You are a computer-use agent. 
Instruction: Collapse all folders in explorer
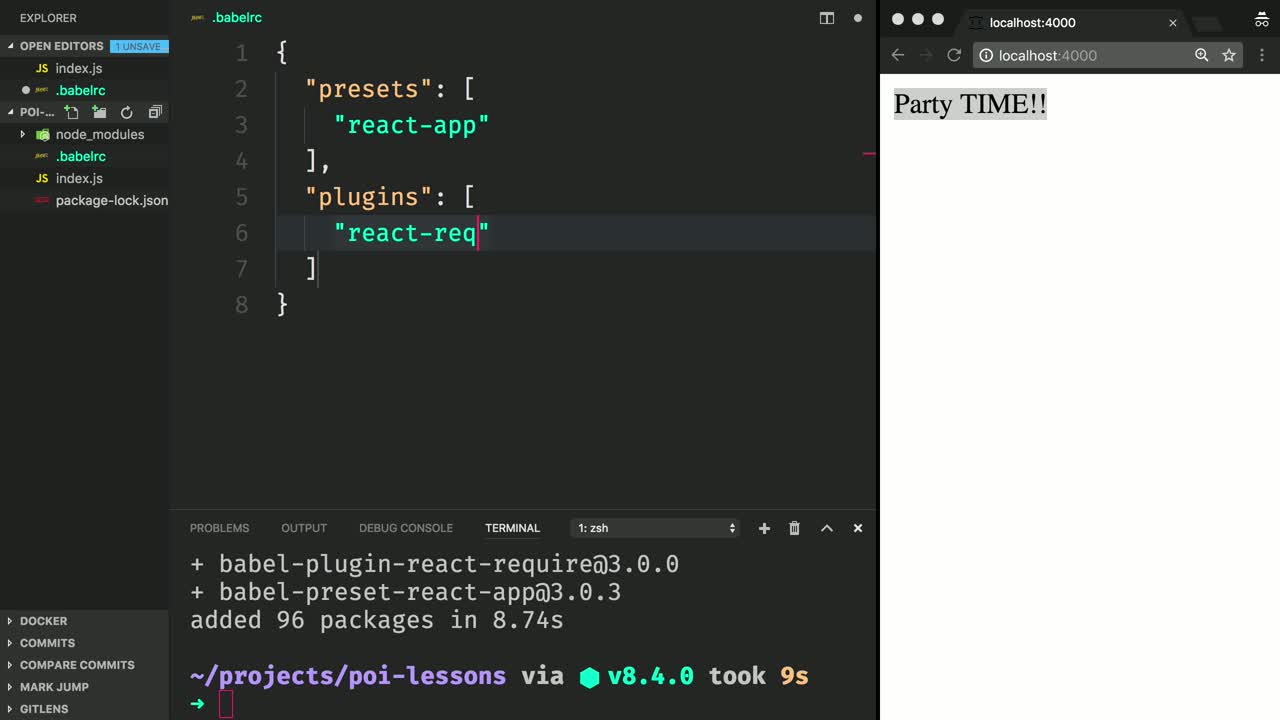(154, 112)
